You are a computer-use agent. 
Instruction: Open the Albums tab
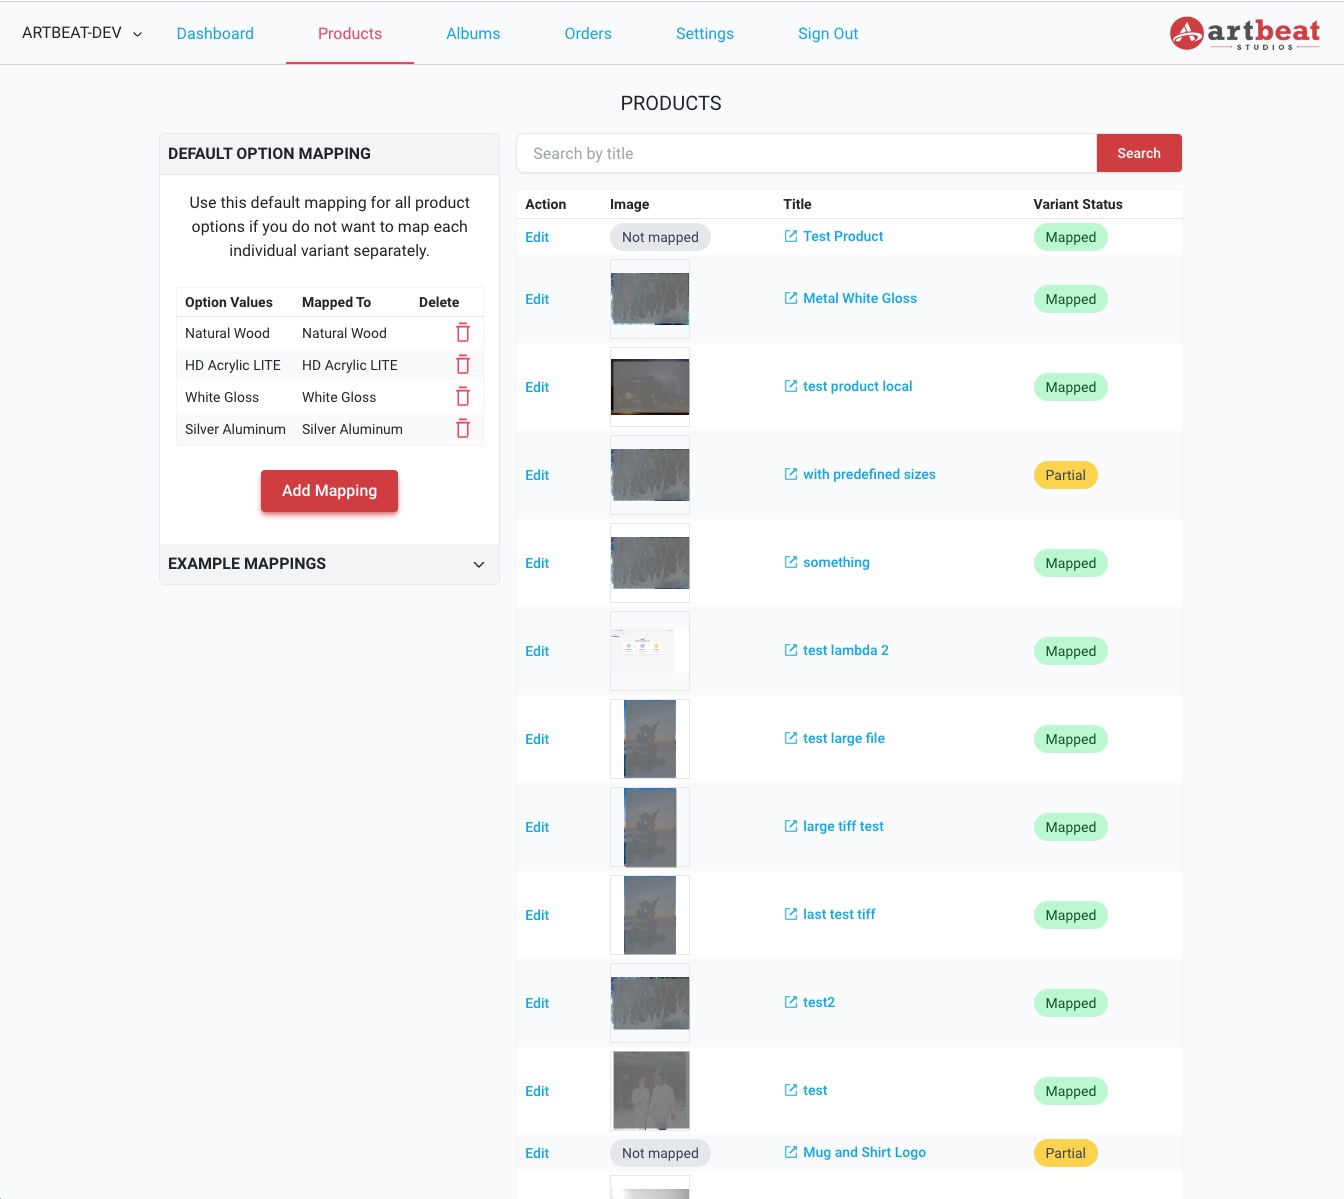tap(473, 33)
